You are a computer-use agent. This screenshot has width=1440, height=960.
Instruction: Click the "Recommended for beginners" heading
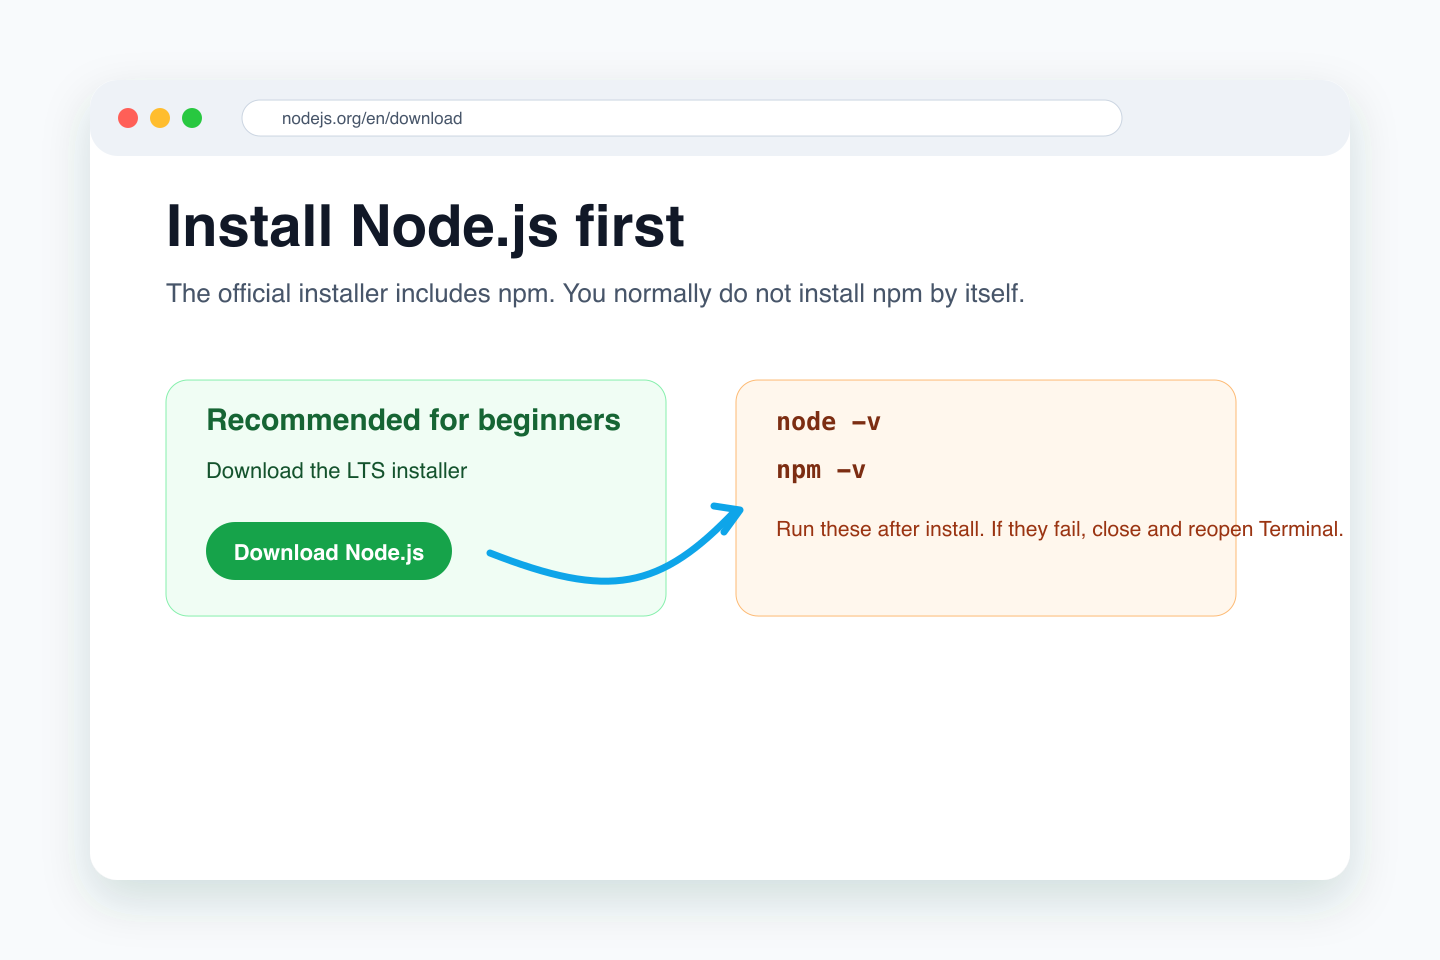[413, 420]
